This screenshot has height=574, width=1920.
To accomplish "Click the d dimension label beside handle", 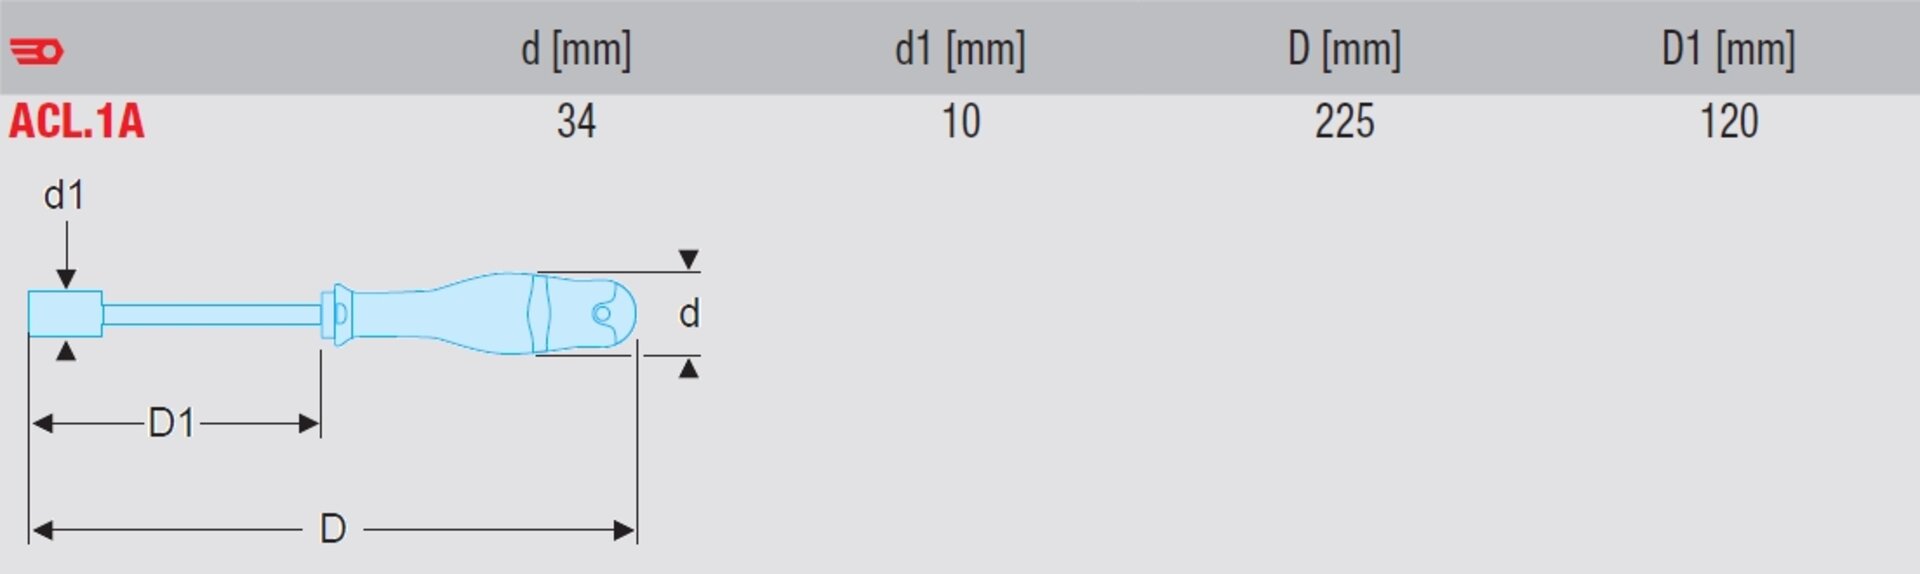I will click(689, 314).
